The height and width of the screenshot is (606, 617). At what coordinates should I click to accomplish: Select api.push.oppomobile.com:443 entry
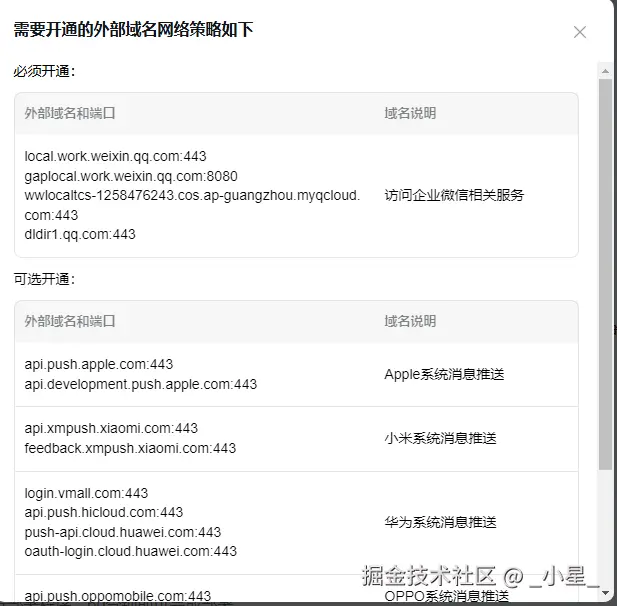point(118,596)
